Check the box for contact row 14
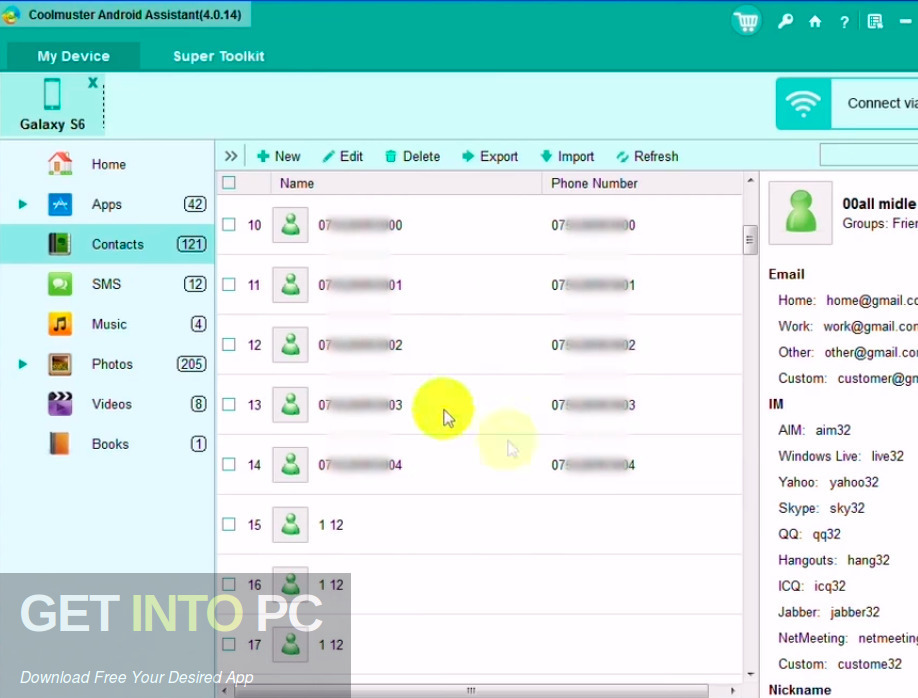 coord(229,465)
